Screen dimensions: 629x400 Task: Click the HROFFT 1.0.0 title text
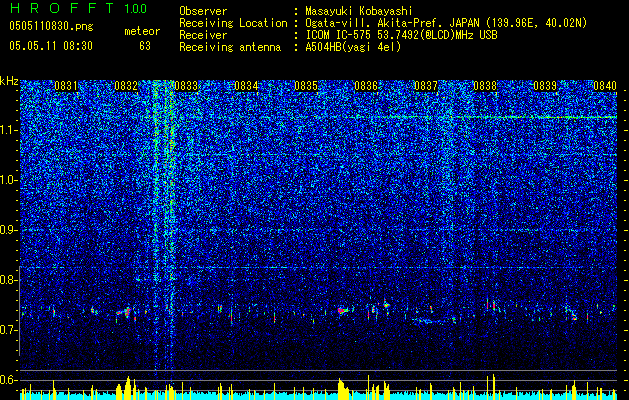[x=78, y=8]
